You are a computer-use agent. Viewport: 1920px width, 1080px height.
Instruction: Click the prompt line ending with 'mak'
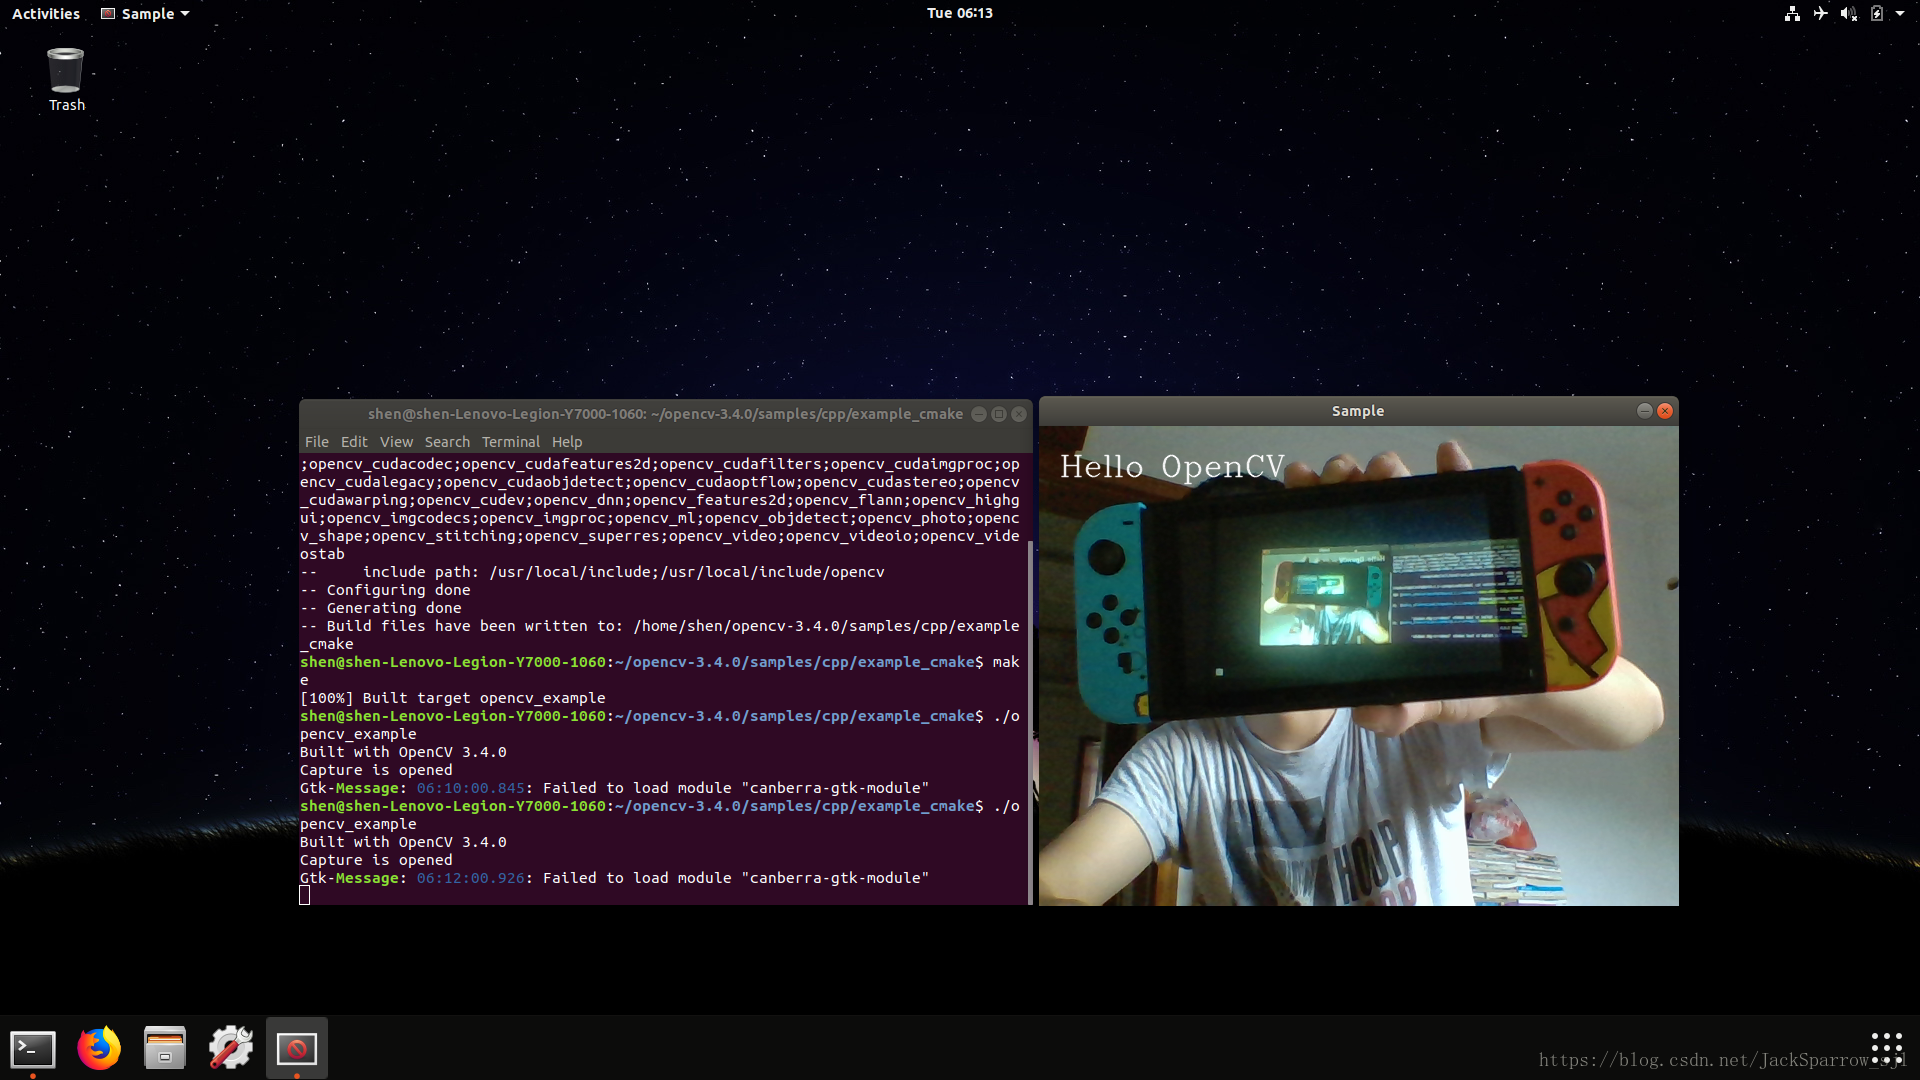click(x=660, y=662)
